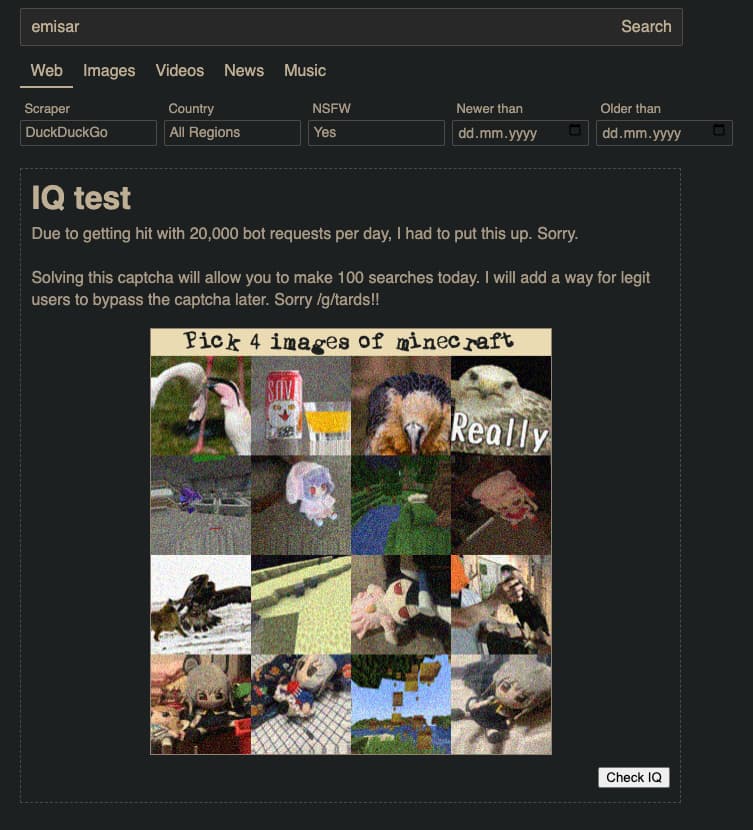Open the Older than calendar picker icon

click(719, 130)
